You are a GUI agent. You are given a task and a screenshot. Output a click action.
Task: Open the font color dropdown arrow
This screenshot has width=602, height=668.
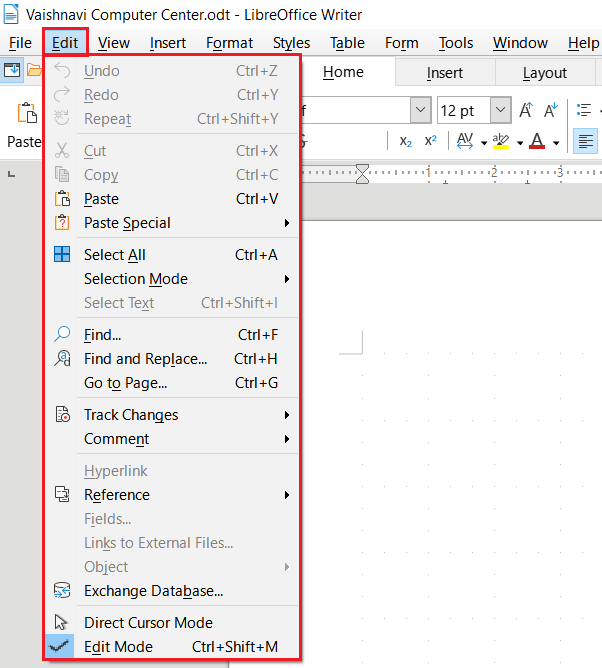(556, 143)
